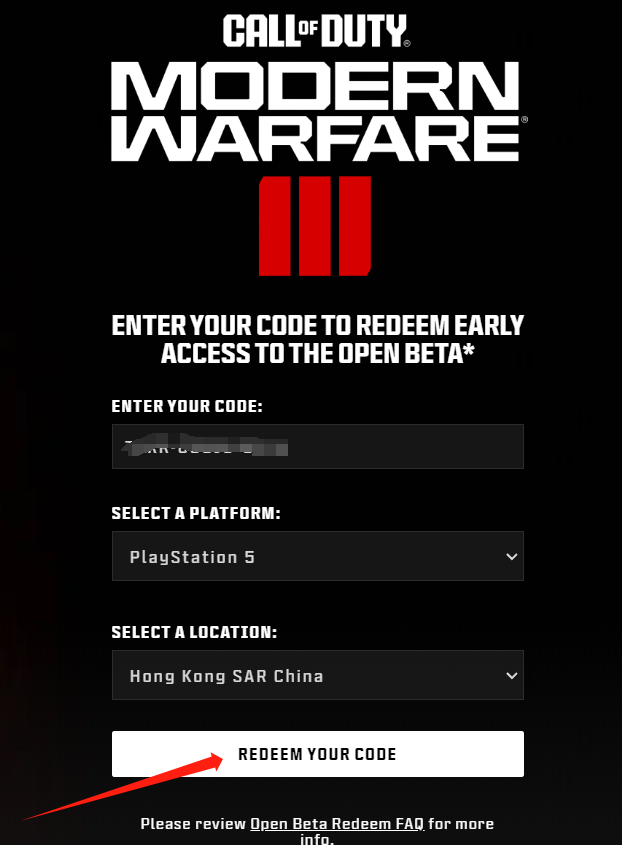Click the 'Please review' text
This screenshot has height=845, width=622.
click(x=193, y=823)
